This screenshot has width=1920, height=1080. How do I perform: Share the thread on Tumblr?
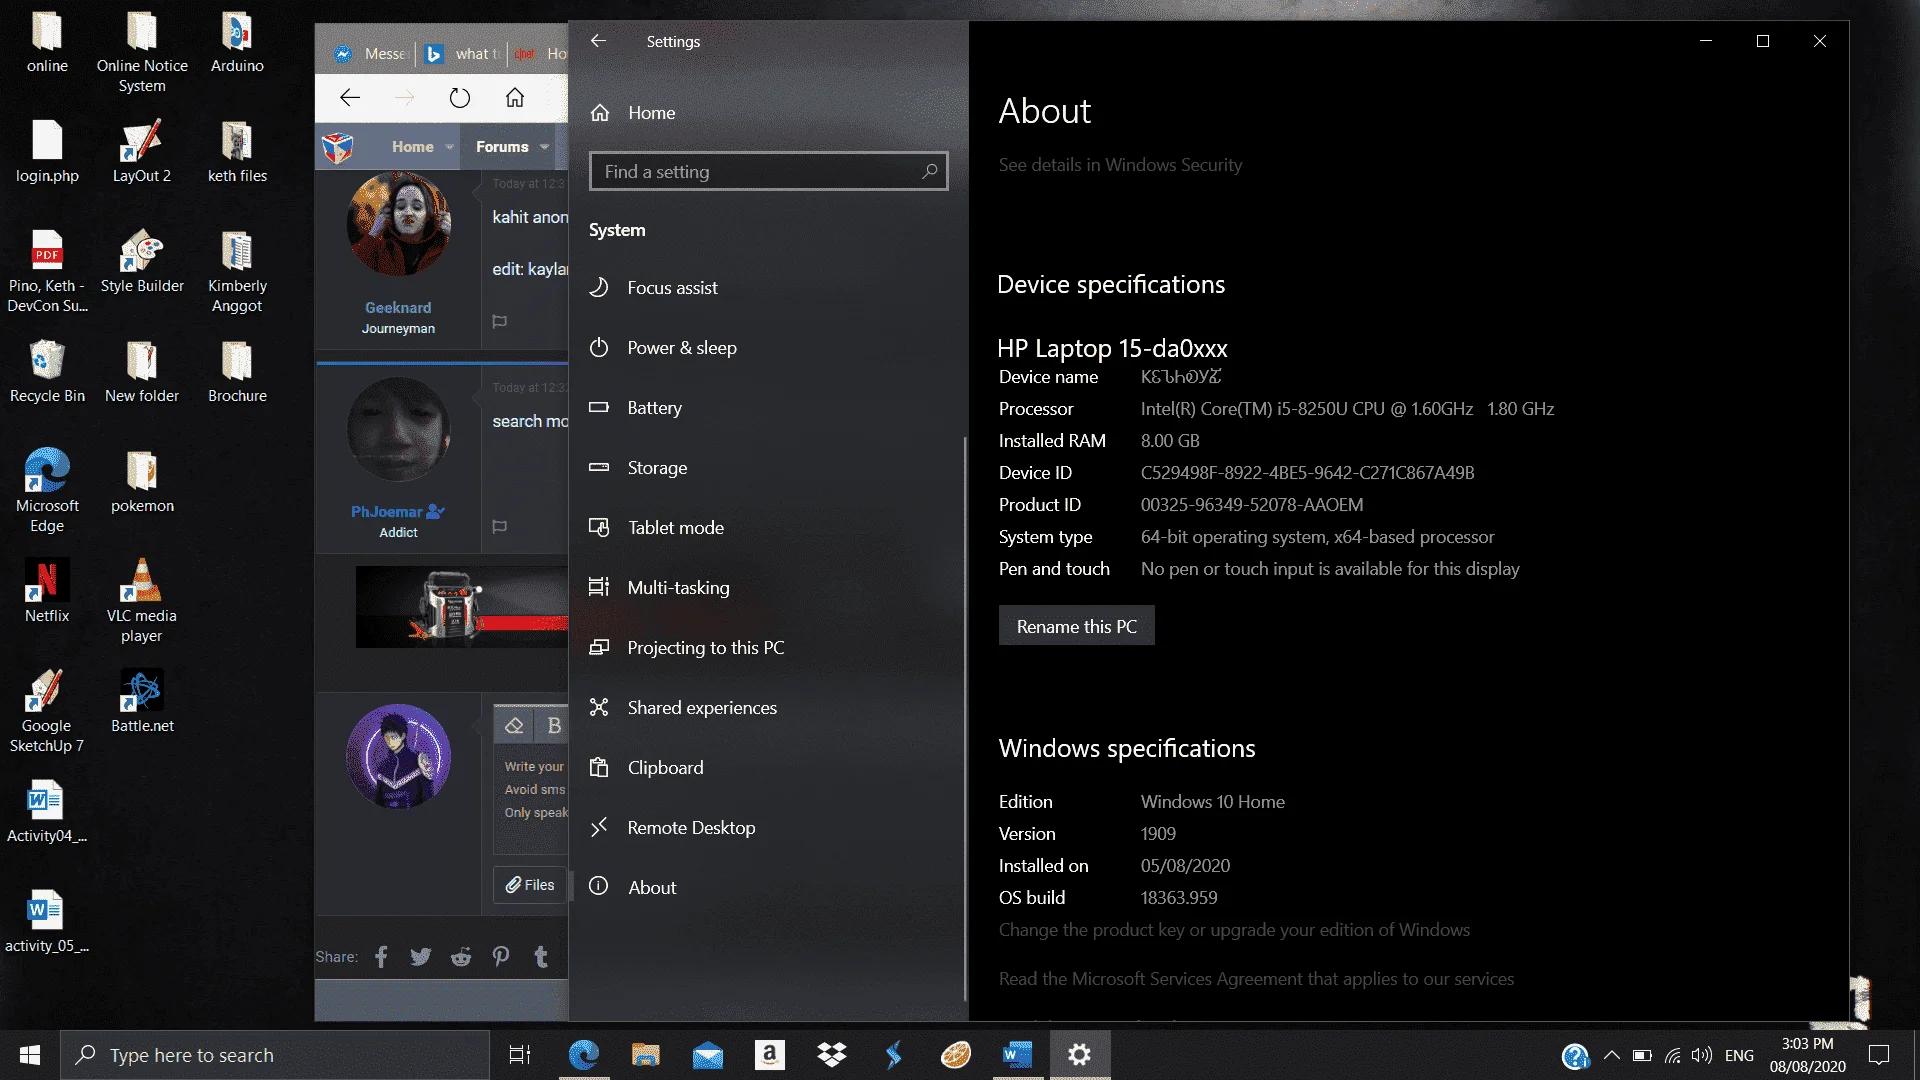[541, 957]
